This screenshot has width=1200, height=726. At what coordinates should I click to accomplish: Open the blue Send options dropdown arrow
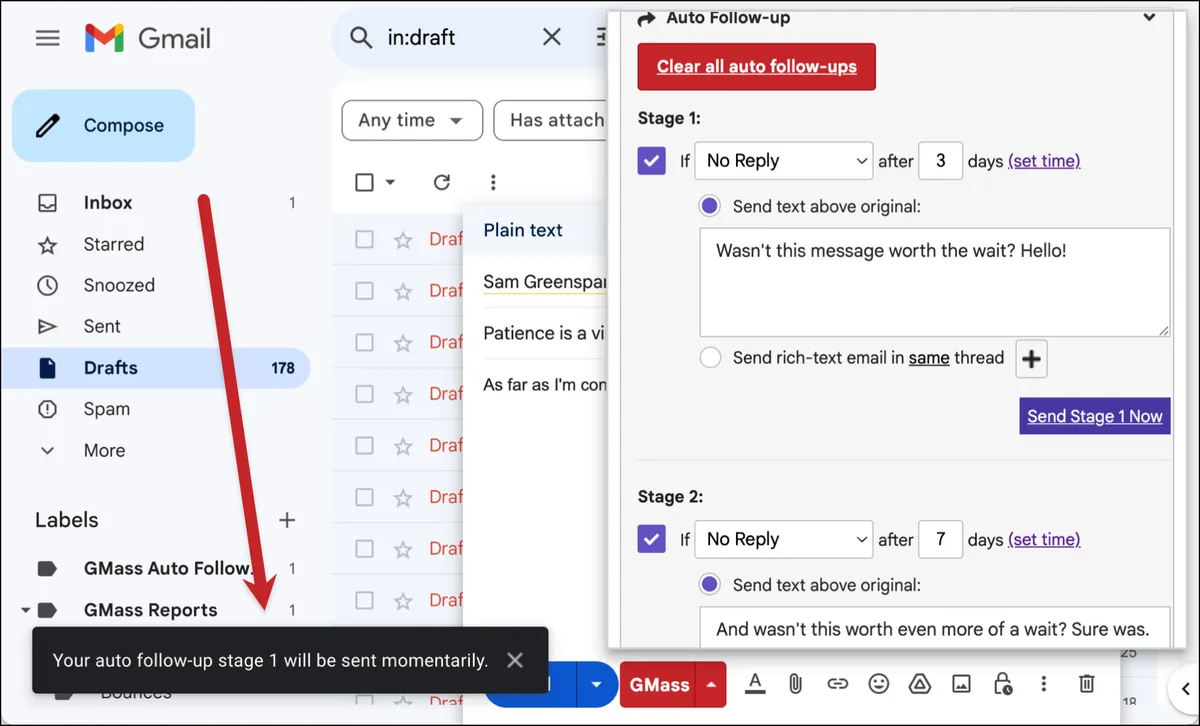[x=597, y=685]
